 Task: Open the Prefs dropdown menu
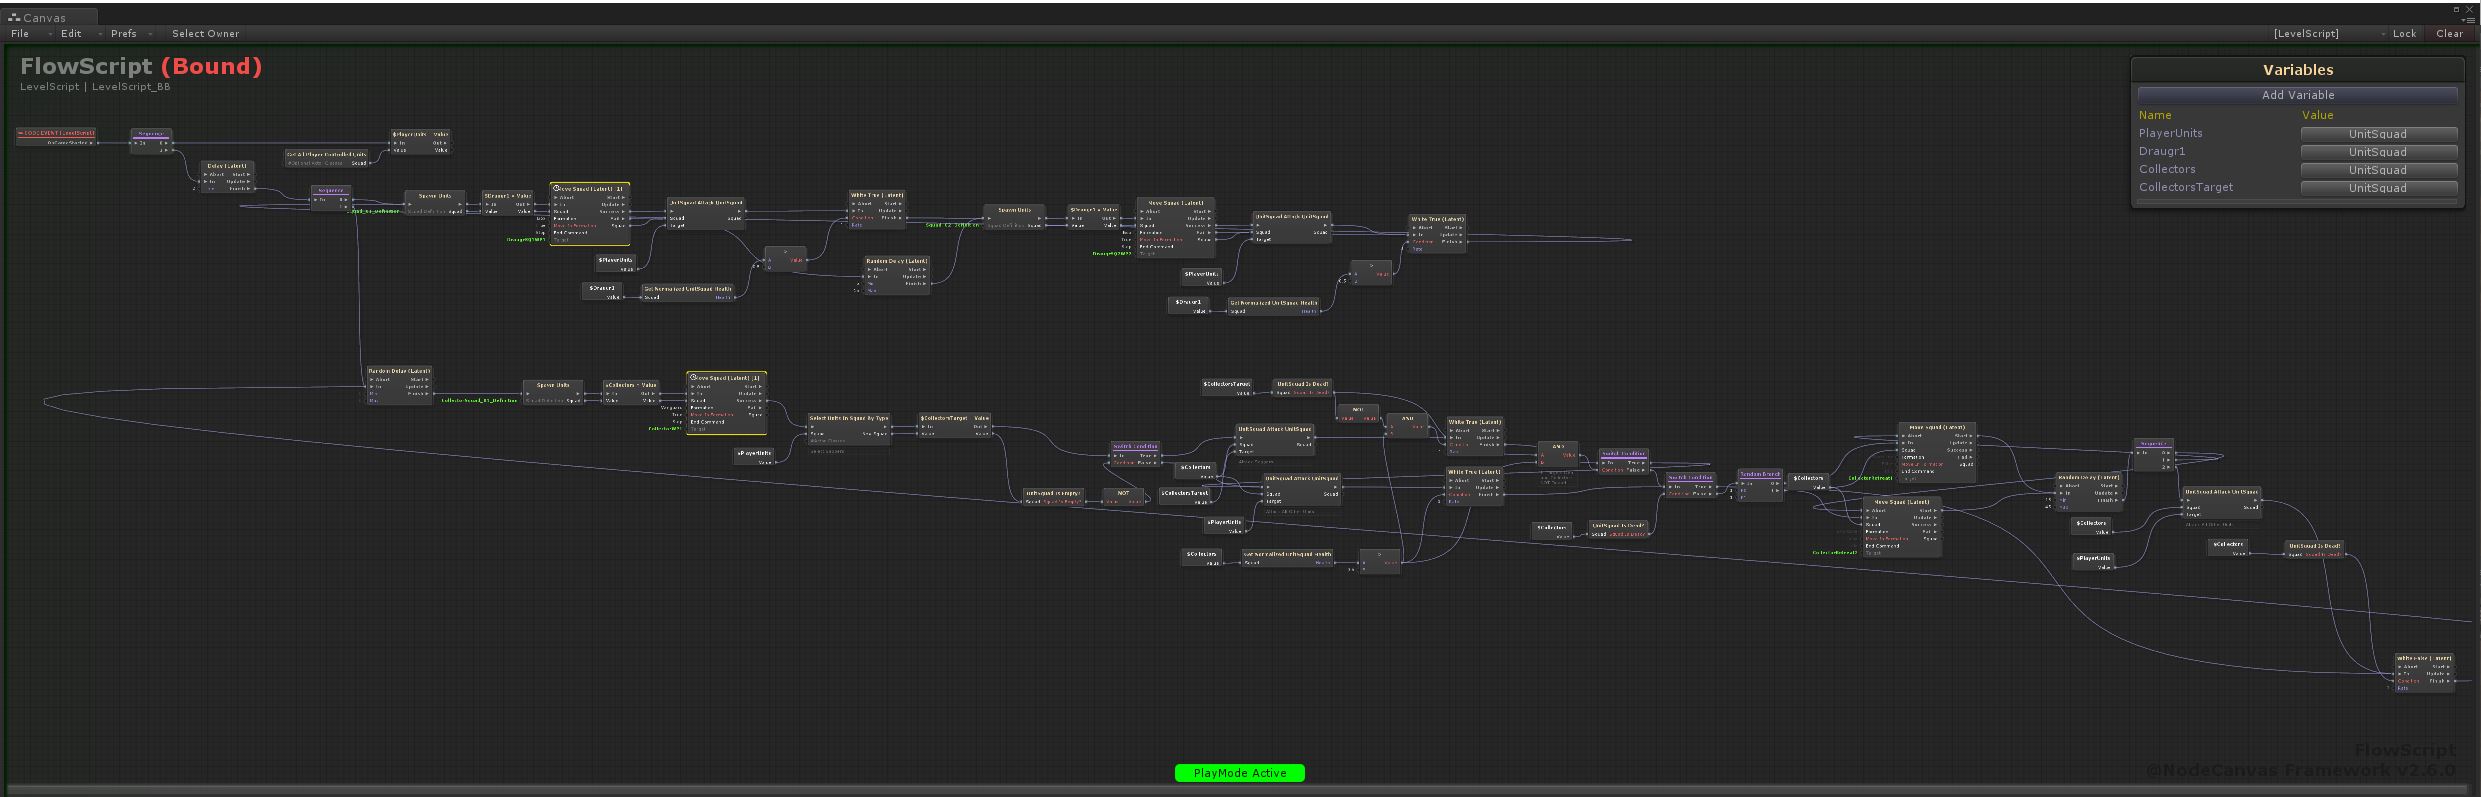pos(124,33)
